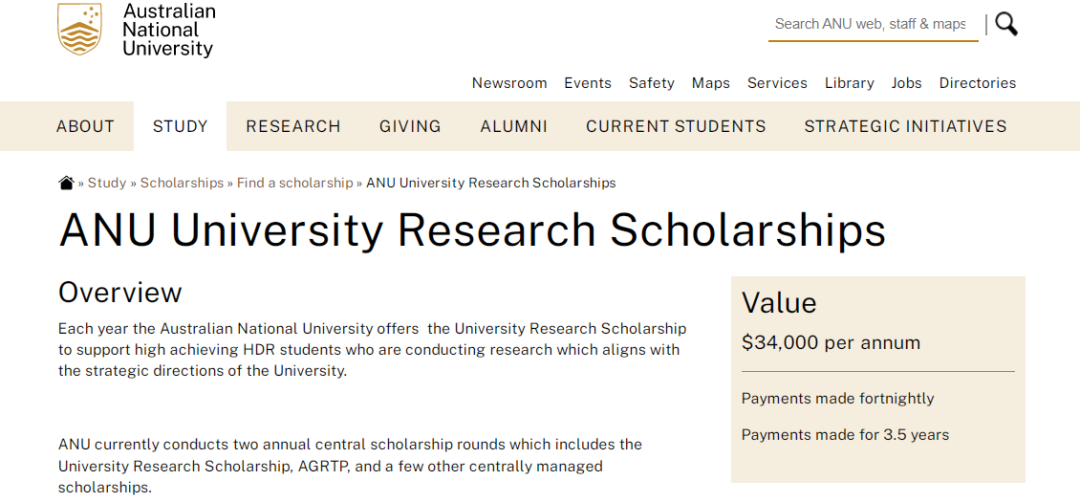Visit the Library link
This screenshot has height=502, width=1080.
pyautogui.click(x=849, y=83)
